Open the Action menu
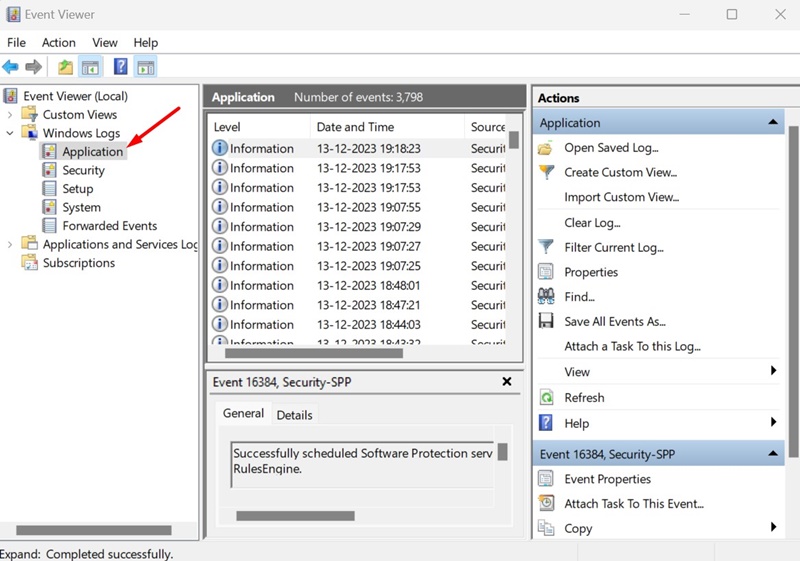This screenshot has height=561, width=800. pyautogui.click(x=59, y=43)
